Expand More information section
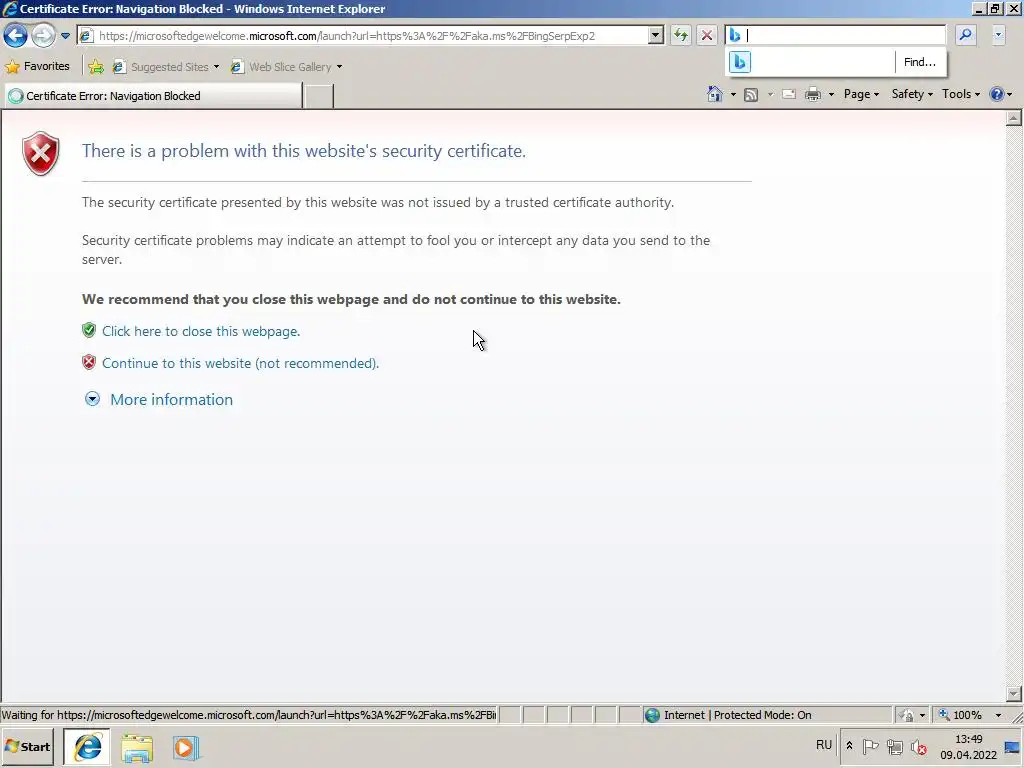 click(x=171, y=400)
